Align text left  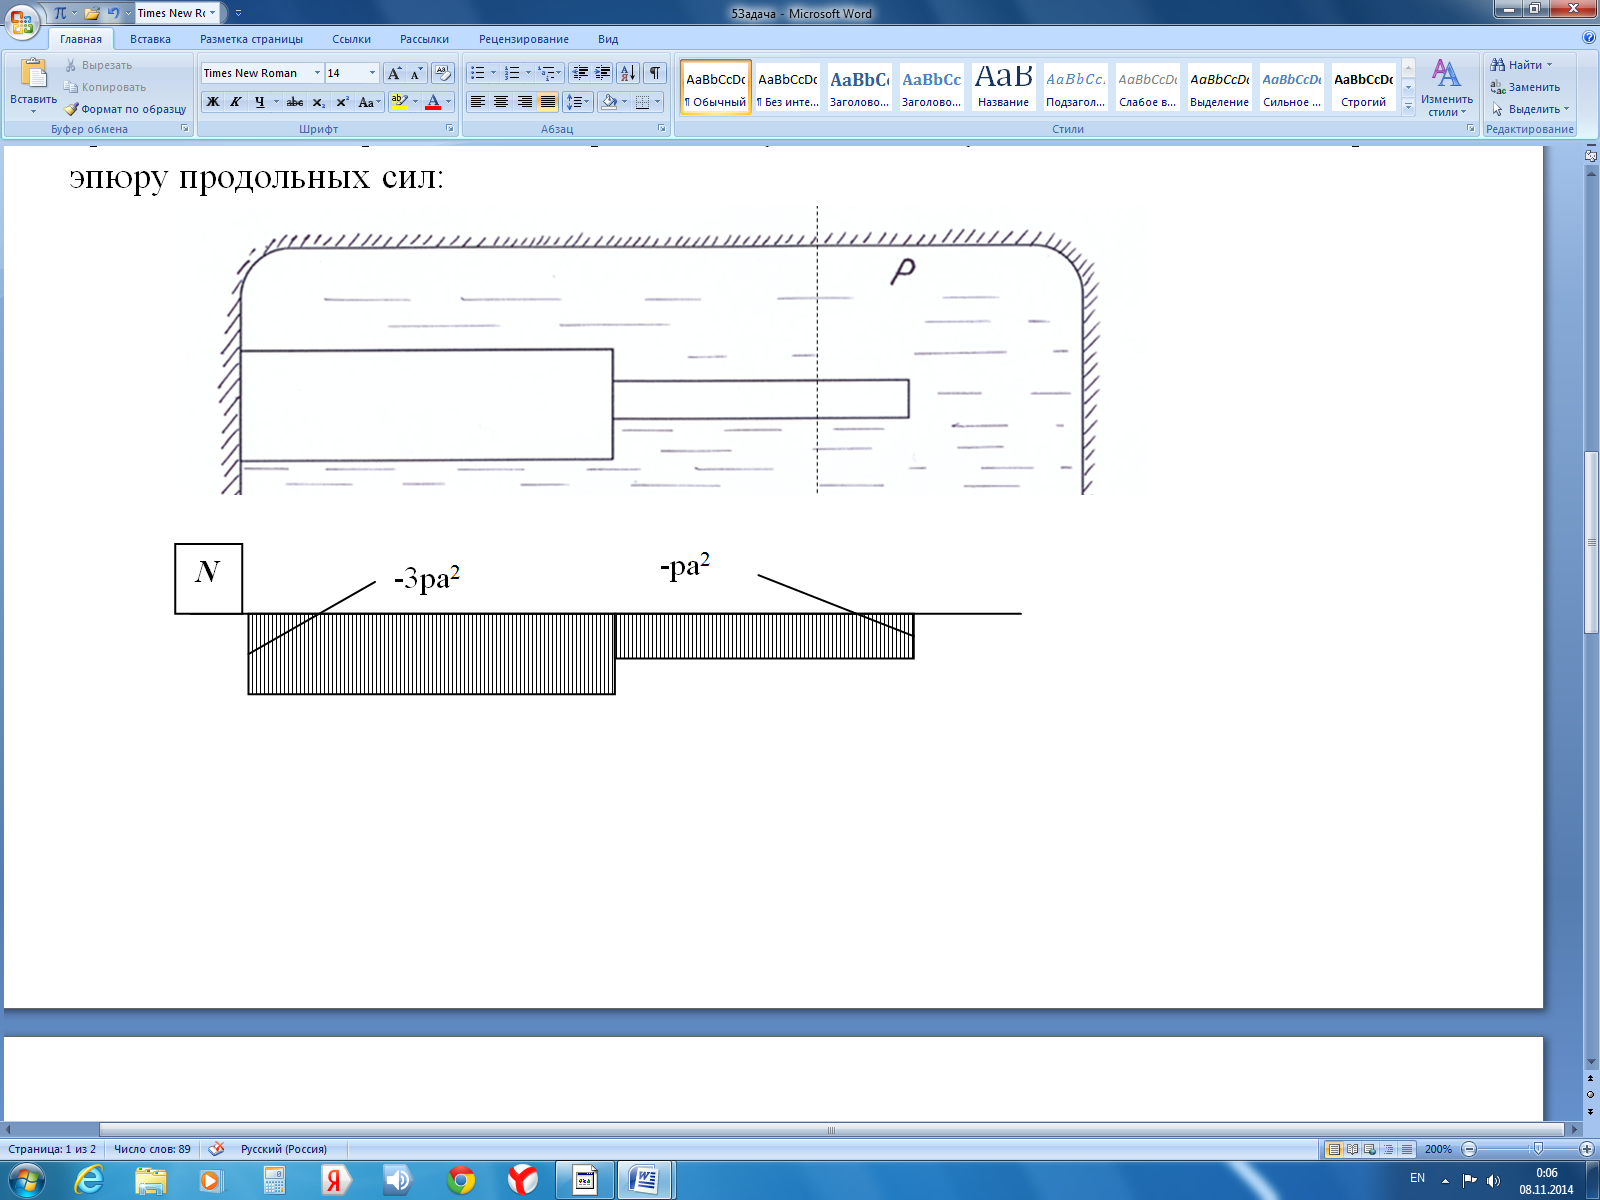pos(478,102)
